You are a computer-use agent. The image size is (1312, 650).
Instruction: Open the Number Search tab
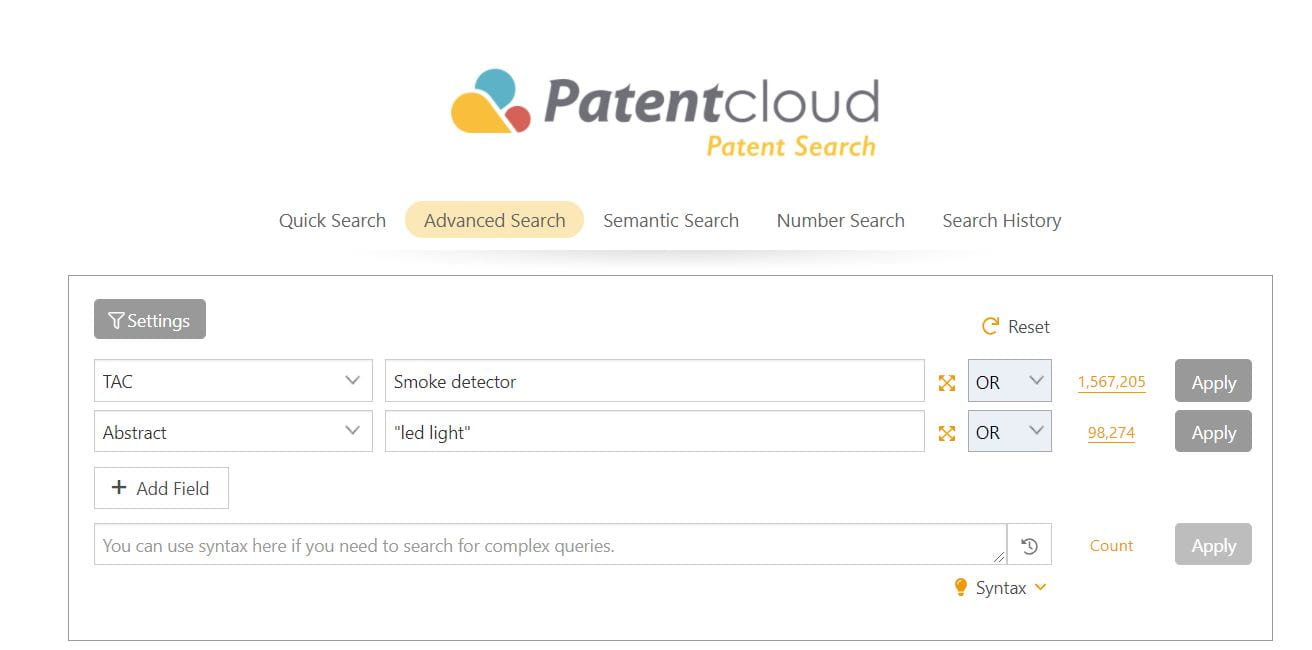840,220
